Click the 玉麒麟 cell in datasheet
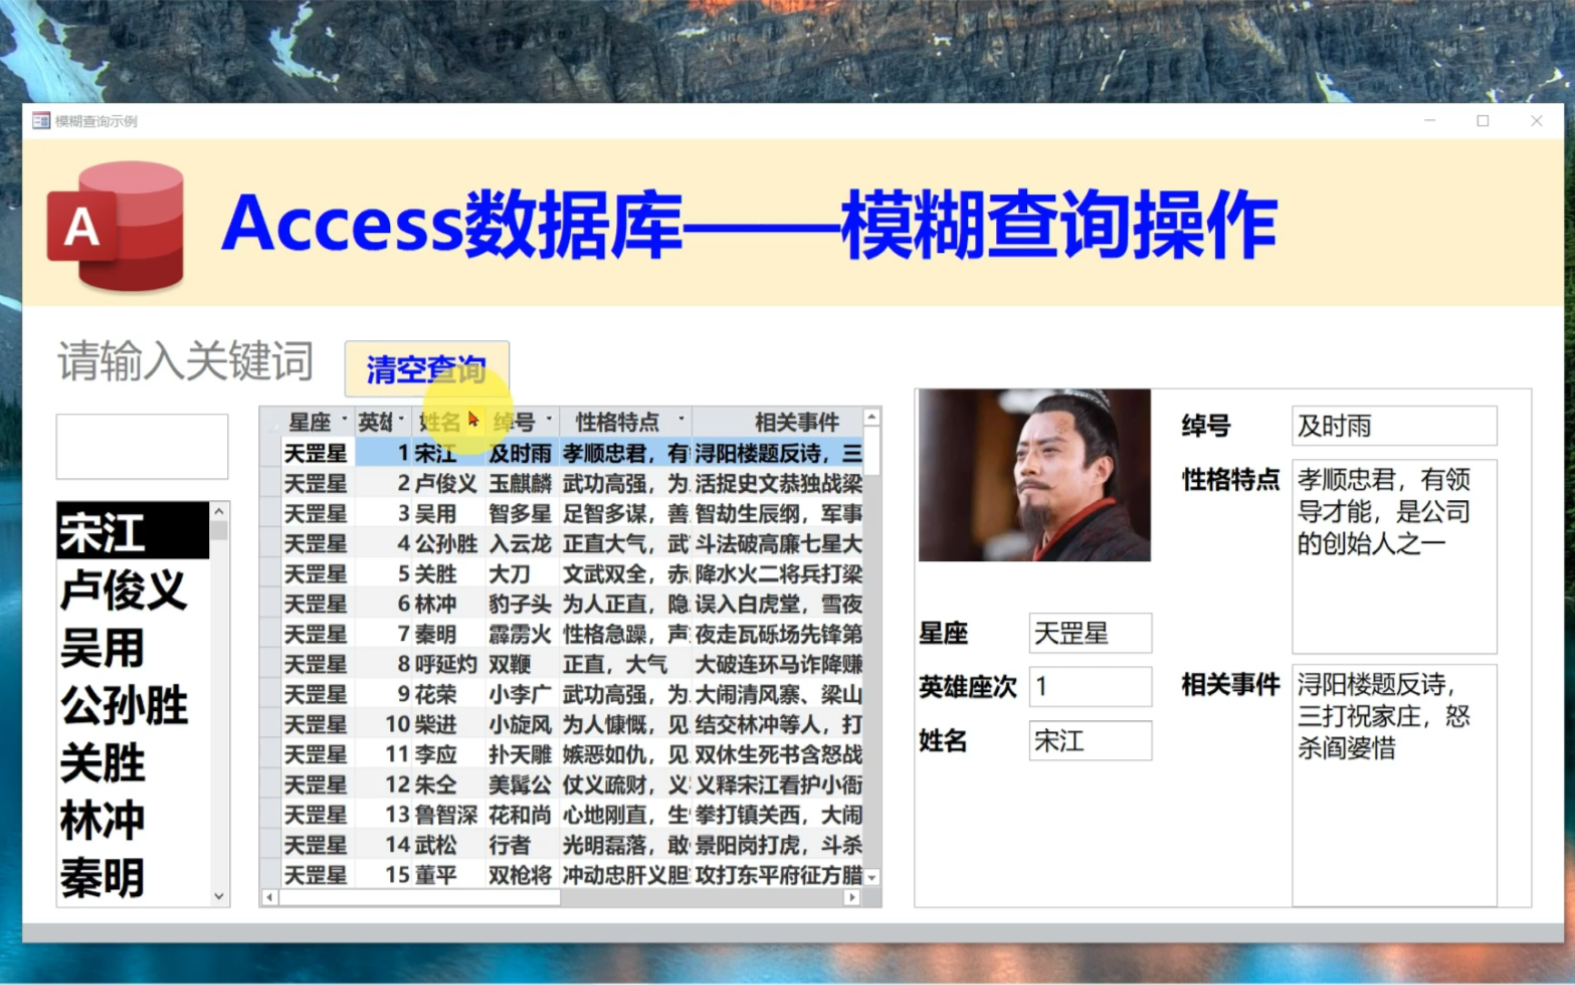Viewport: 1575px width, 985px height. [x=521, y=483]
